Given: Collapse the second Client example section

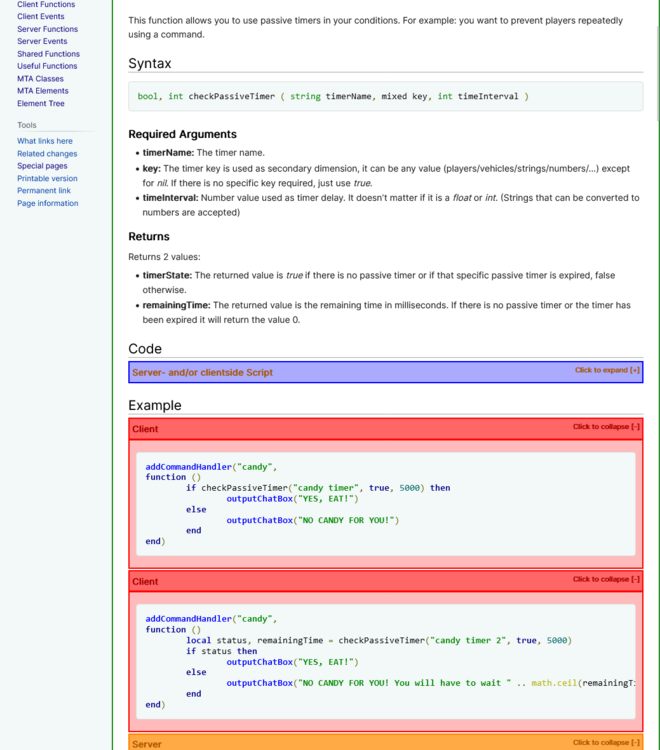Looking at the screenshot, I should point(606,580).
